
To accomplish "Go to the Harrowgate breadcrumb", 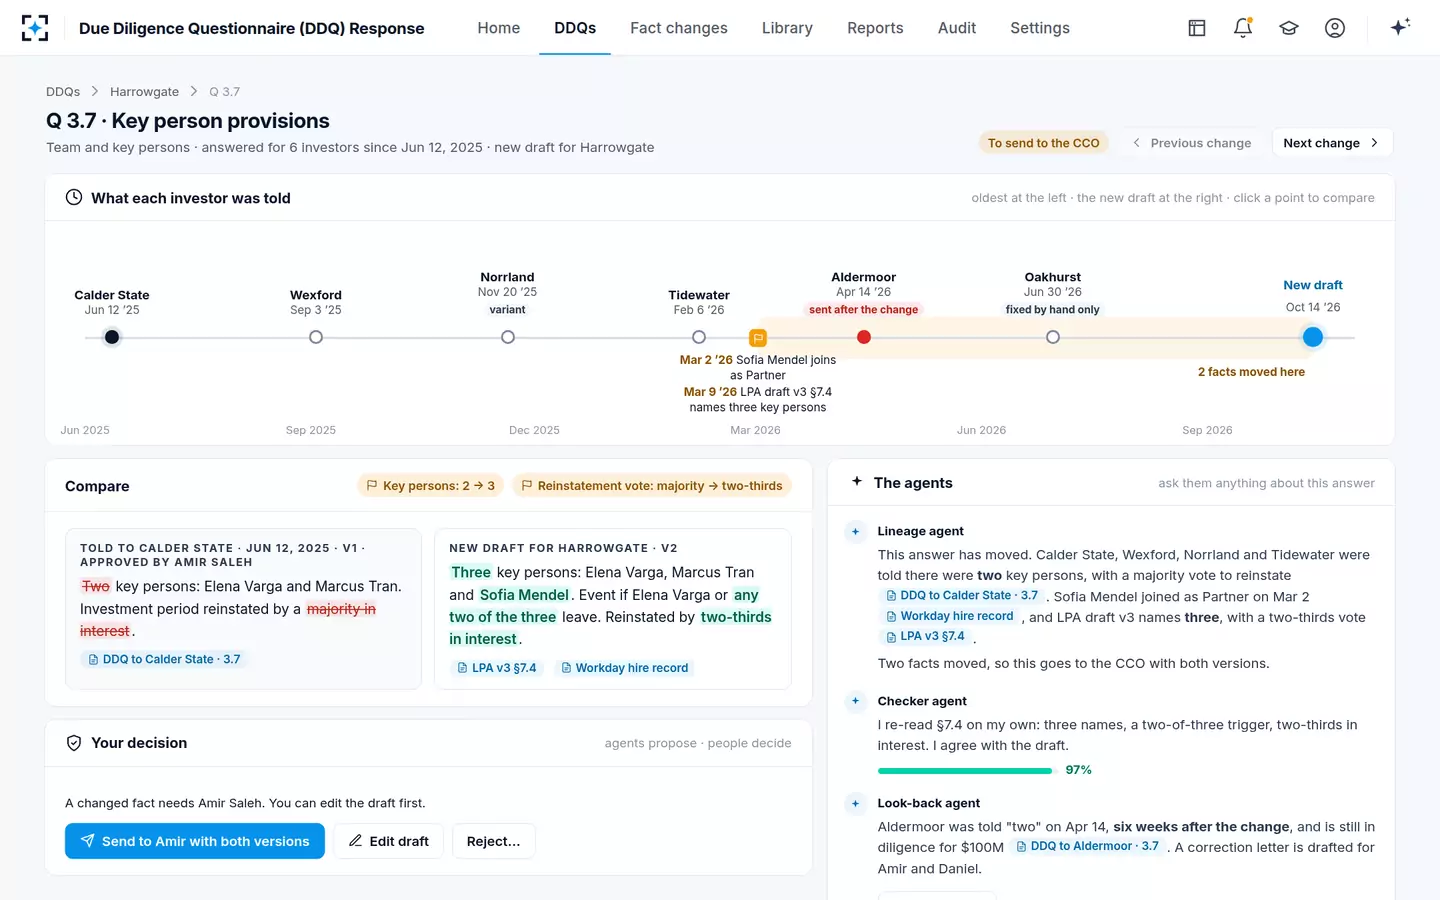I will (144, 92).
